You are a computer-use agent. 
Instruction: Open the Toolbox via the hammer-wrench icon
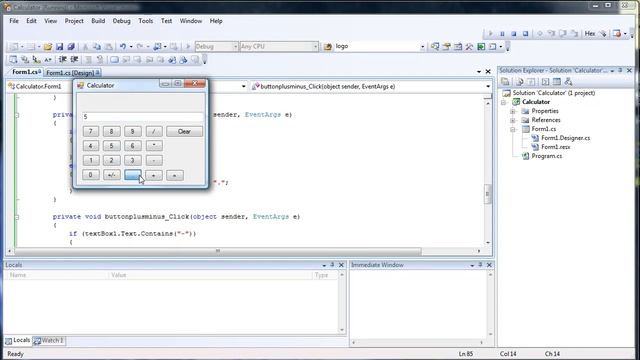click(469, 47)
